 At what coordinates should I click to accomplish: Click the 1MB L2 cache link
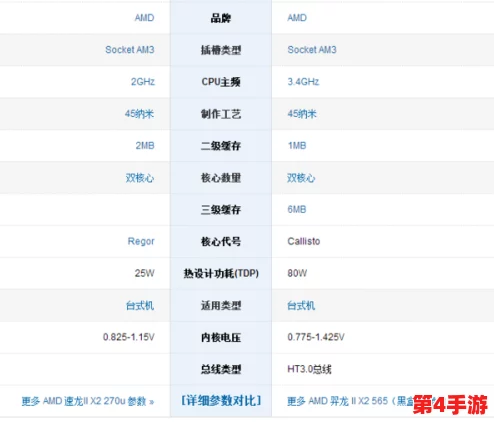[297, 146]
